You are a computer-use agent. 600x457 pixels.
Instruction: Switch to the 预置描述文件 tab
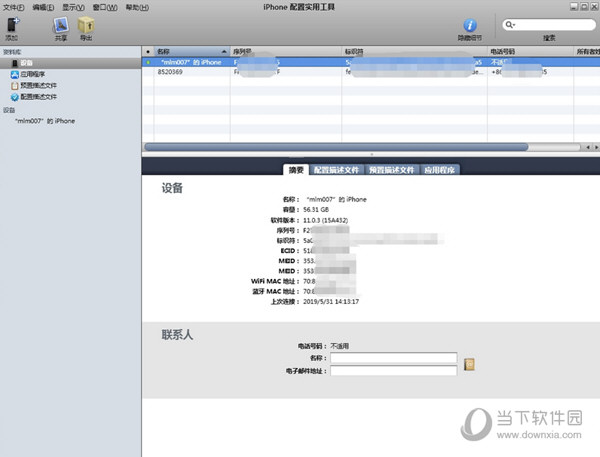[x=392, y=170]
